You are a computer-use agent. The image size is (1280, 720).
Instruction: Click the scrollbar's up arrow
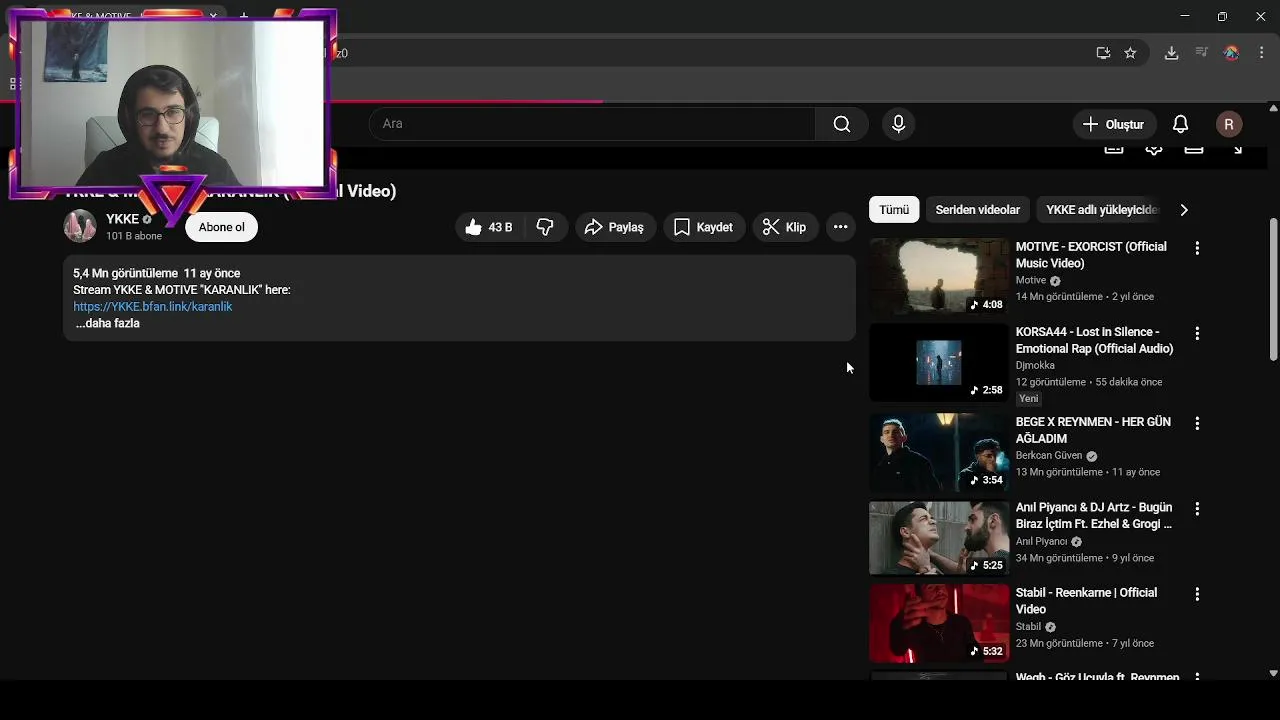[x=1273, y=108]
